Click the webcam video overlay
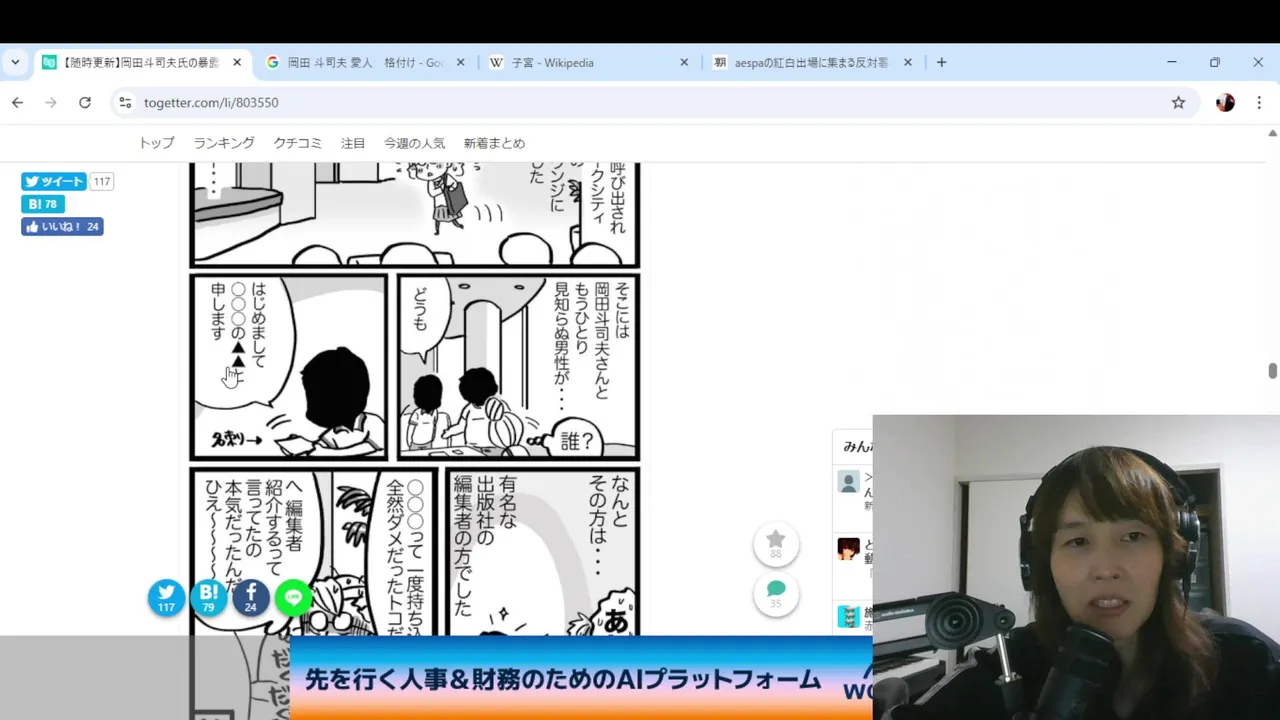This screenshot has width=1280, height=720. [x=1076, y=567]
